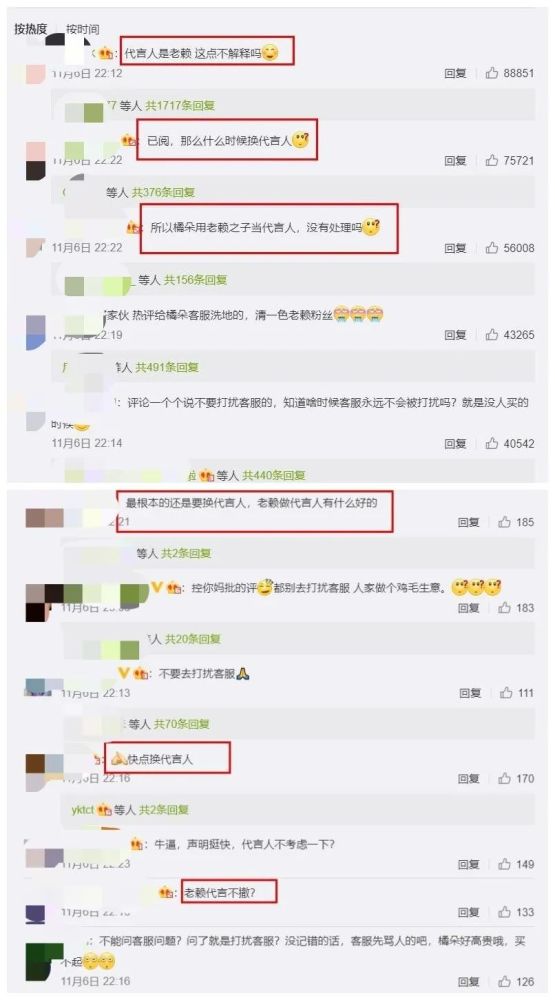Switch to 按热度 sorting tab
555x1000 pixels.
tap(31, 29)
